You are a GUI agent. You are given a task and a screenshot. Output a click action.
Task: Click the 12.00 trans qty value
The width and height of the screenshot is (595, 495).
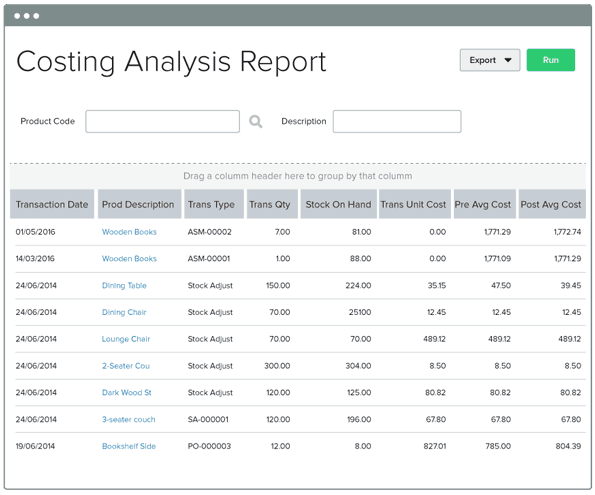(x=280, y=446)
